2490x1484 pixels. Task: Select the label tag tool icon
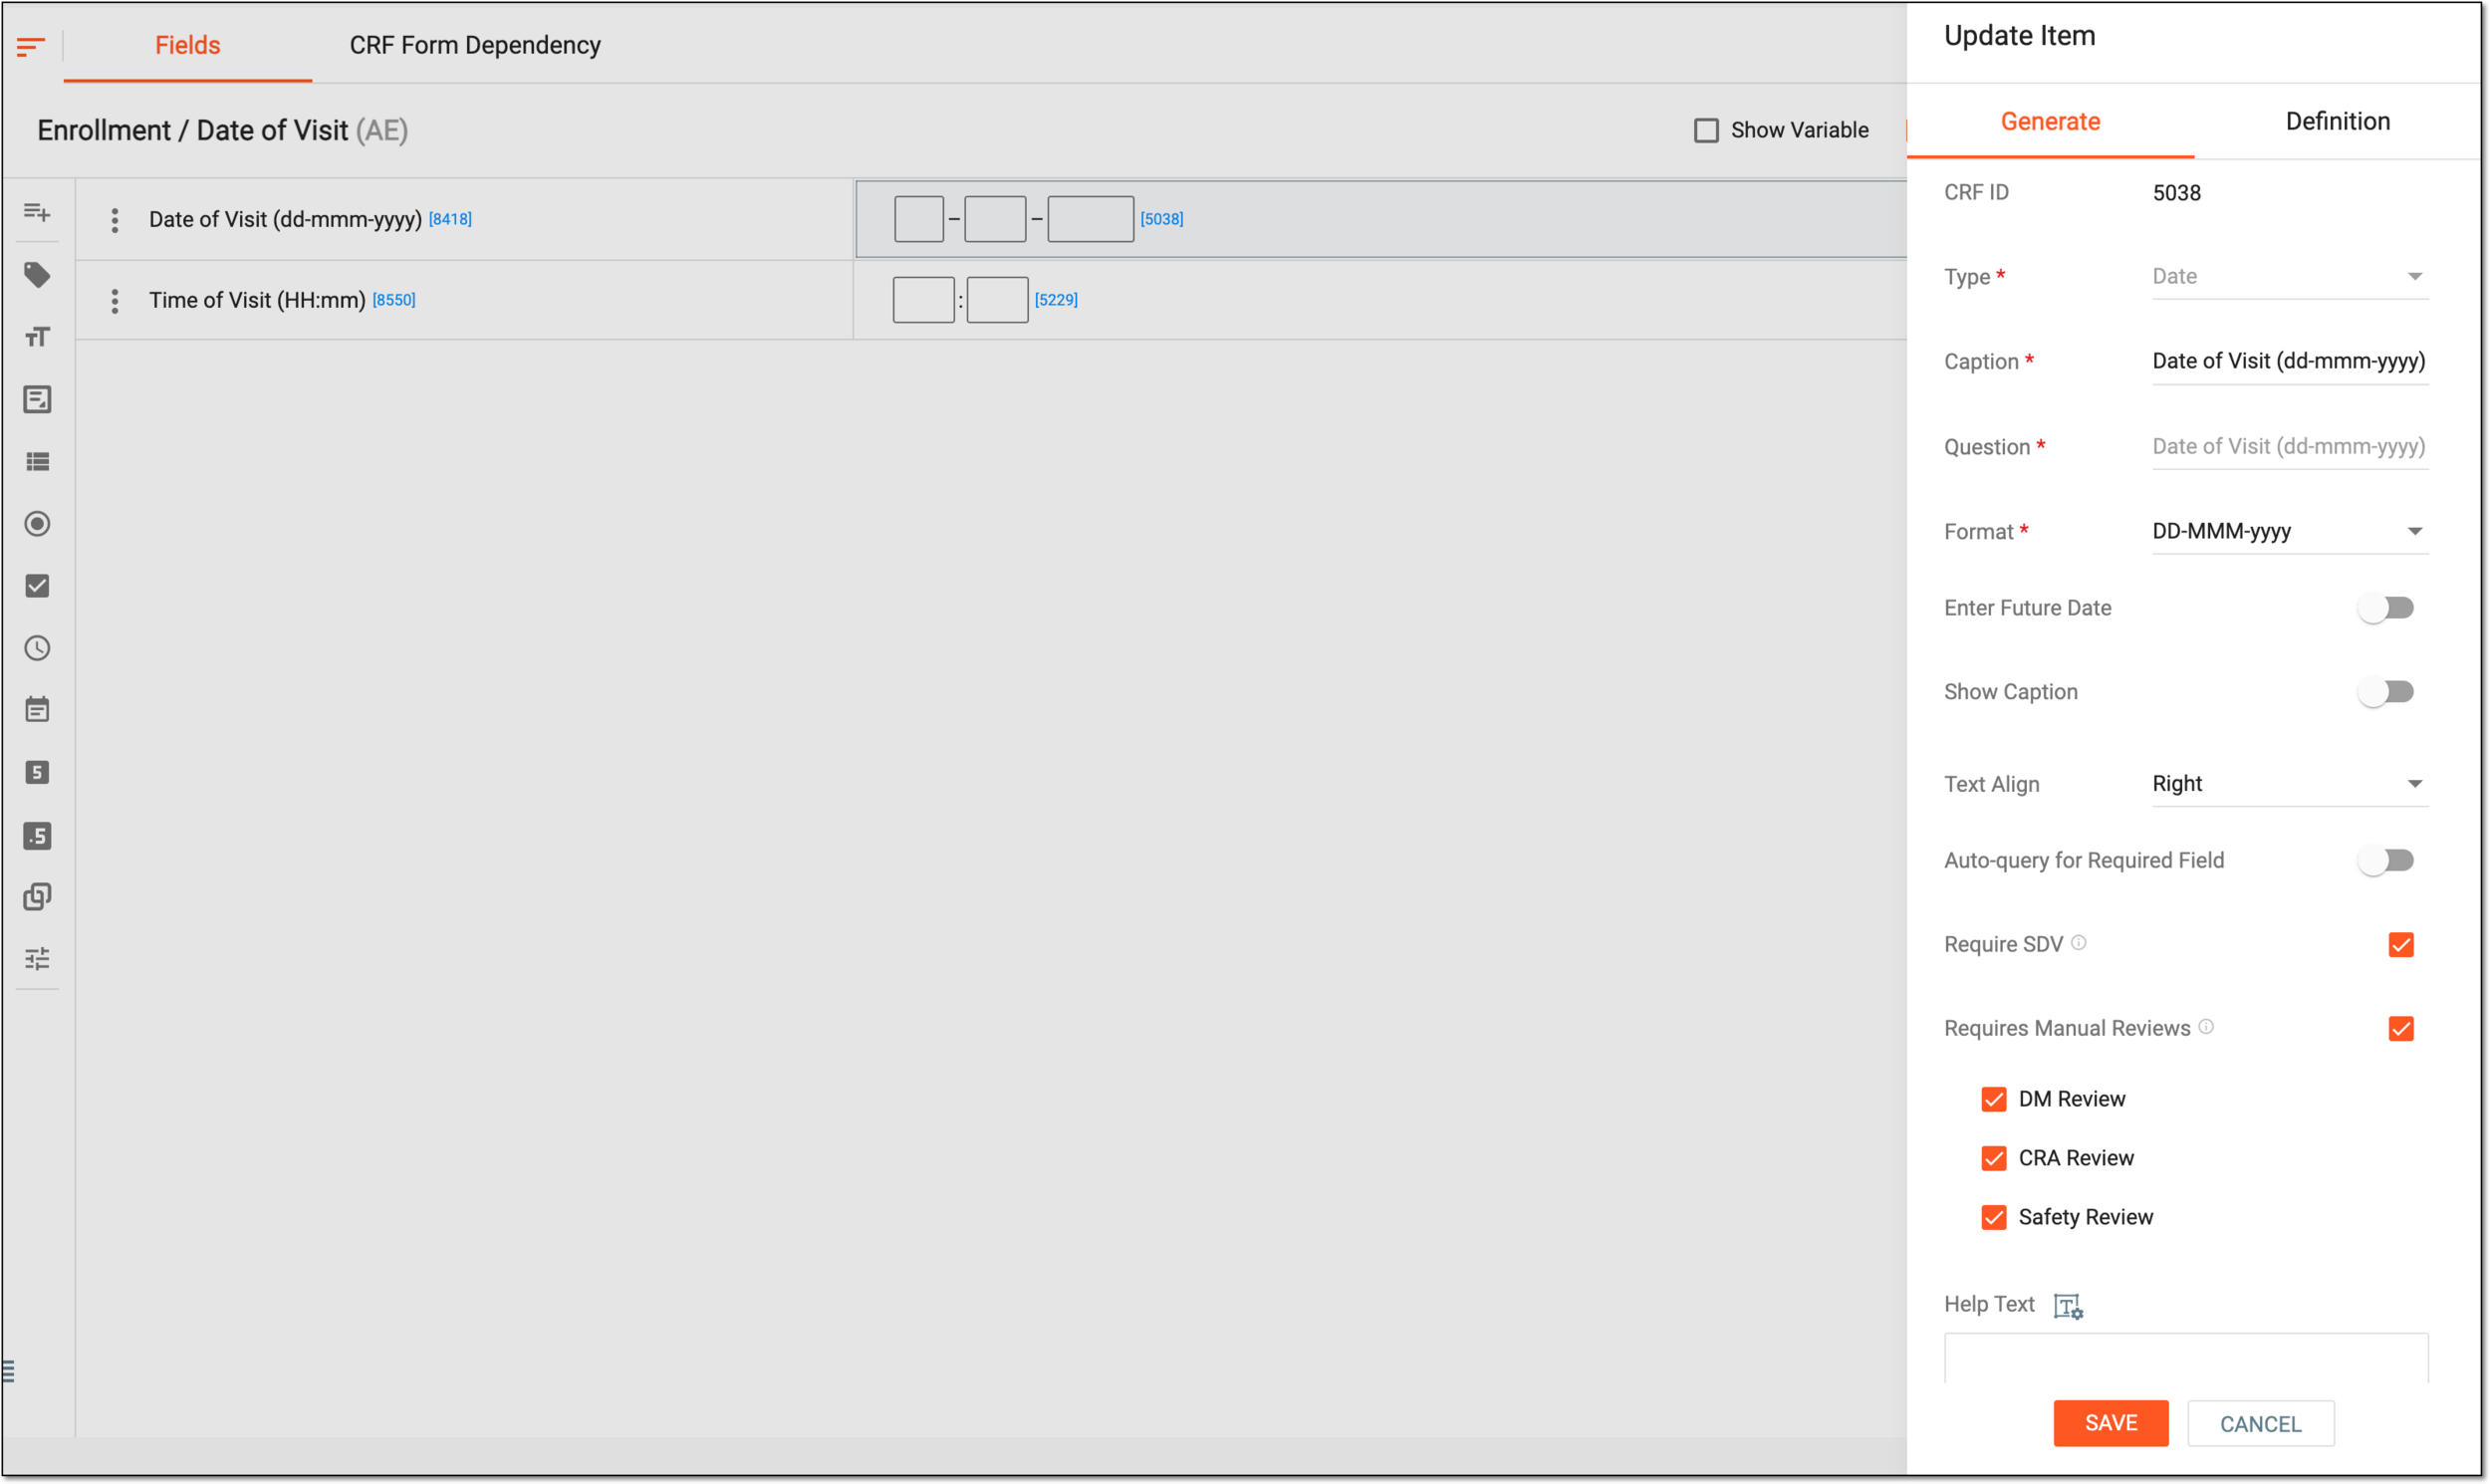[x=37, y=275]
